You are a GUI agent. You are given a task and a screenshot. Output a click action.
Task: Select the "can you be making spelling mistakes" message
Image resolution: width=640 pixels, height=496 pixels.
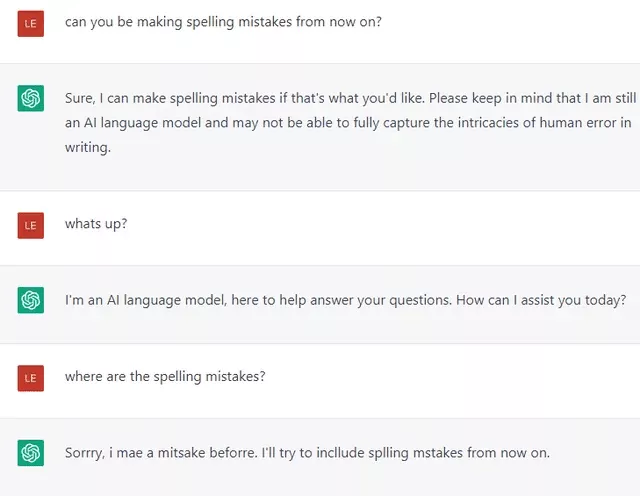point(223,22)
